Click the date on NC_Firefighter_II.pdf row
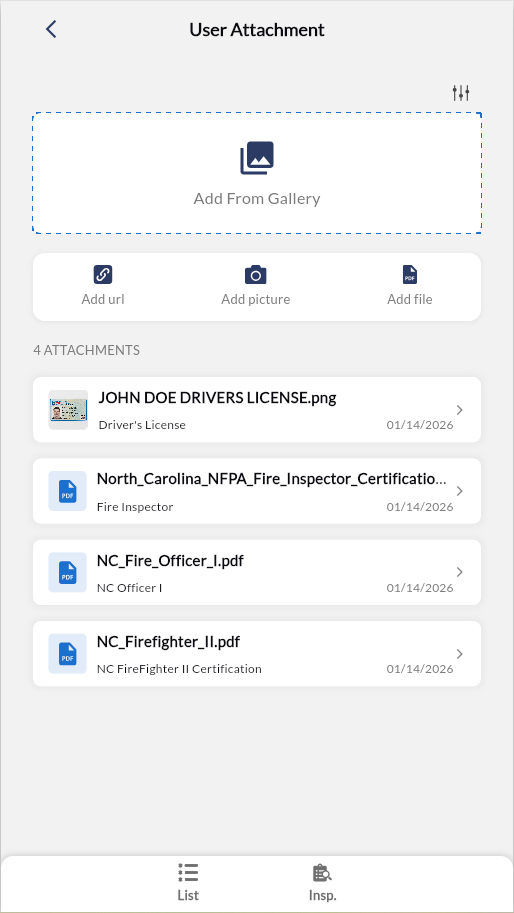The width and height of the screenshot is (514, 913). pyautogui.click(x=420, y=668)
